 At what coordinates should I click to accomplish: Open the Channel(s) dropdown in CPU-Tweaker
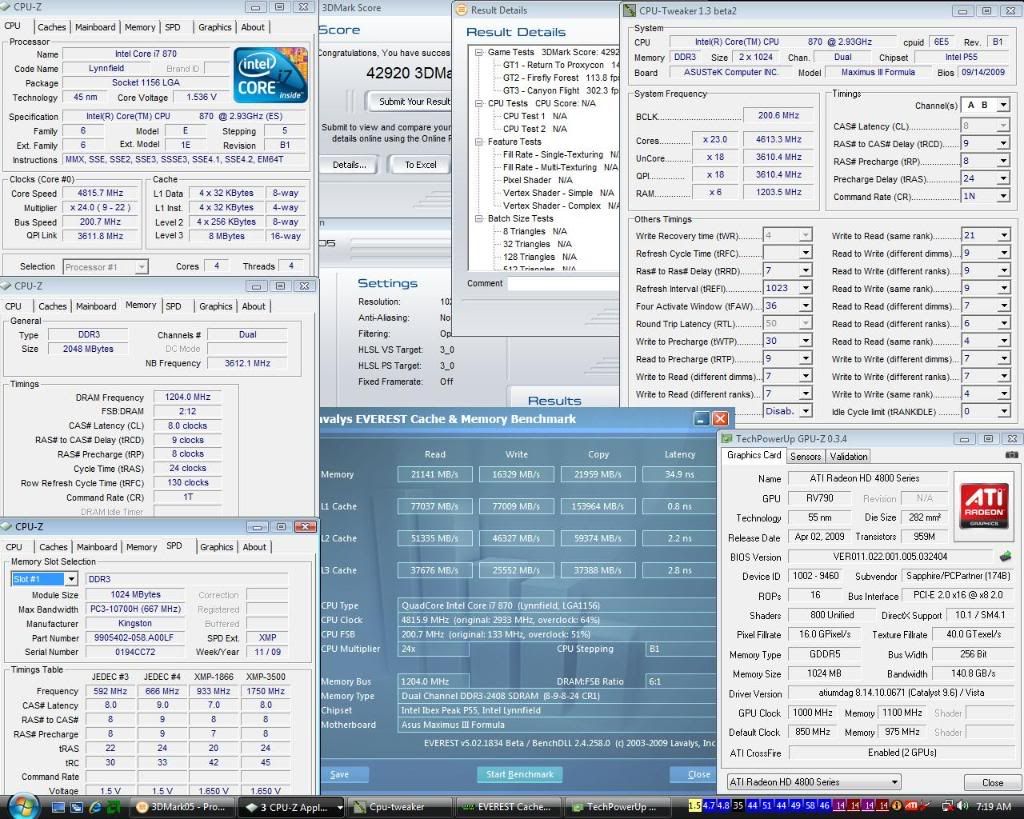click(1003, 104)
